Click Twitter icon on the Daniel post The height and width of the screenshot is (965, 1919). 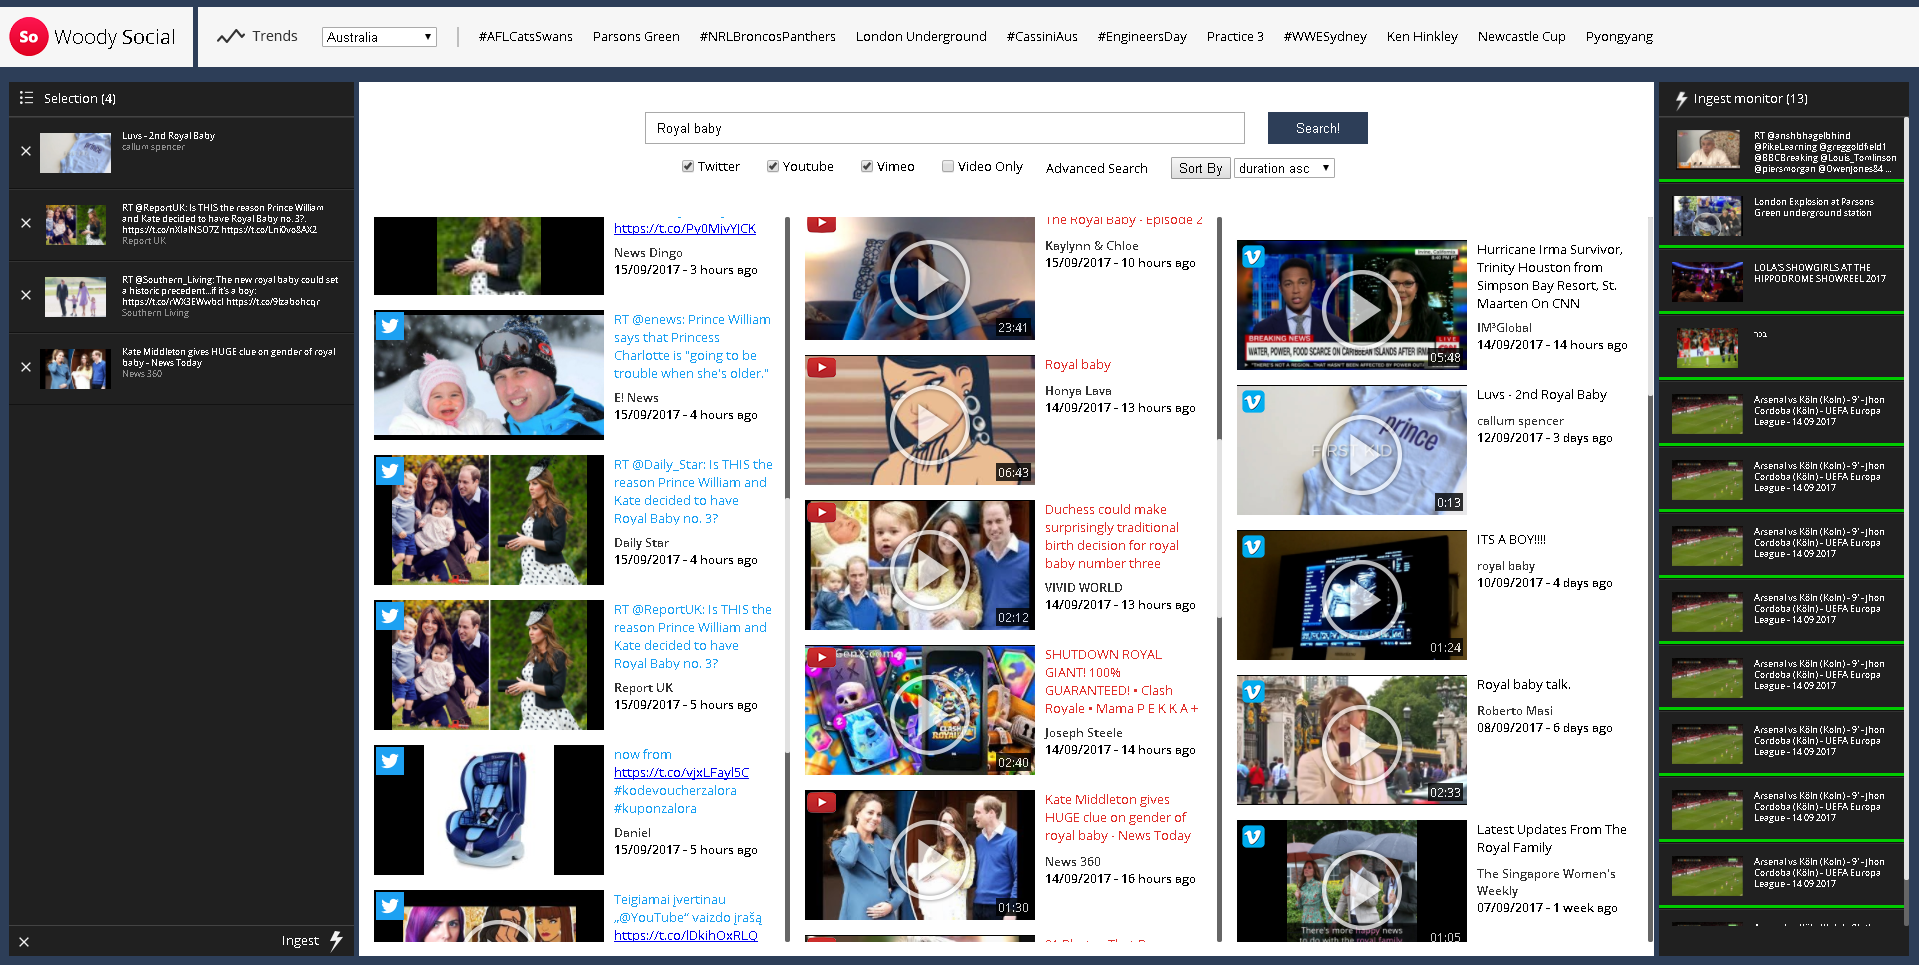390,761
